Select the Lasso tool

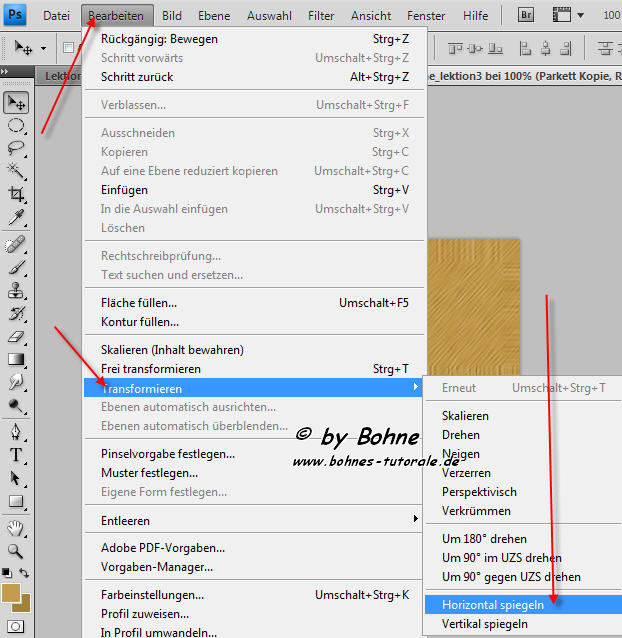tap(16, 148)
